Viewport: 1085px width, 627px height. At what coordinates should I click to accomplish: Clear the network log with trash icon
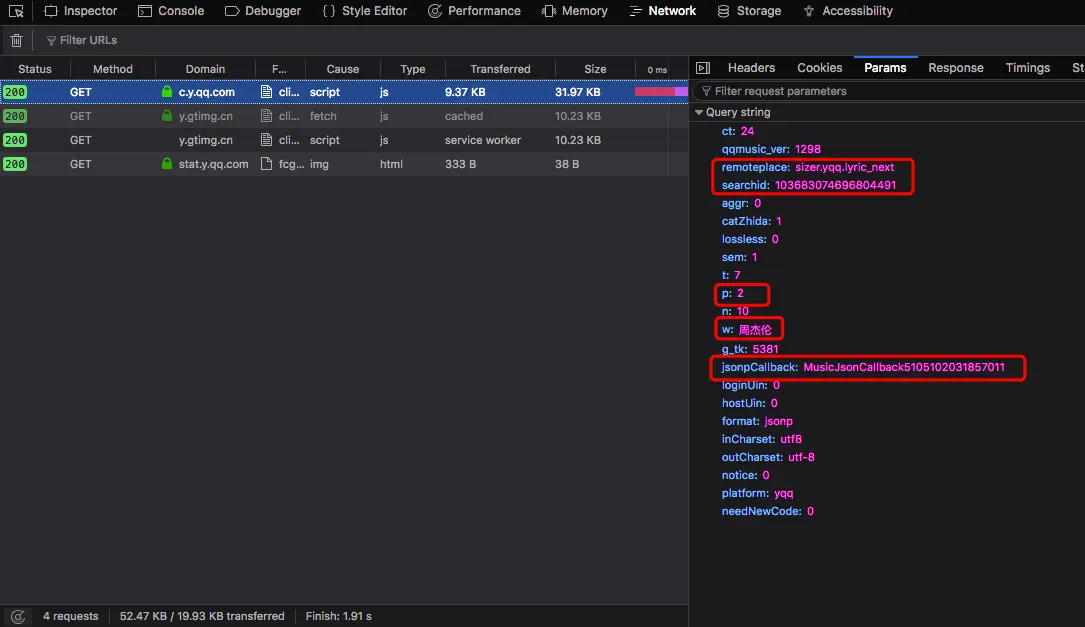click(17, 40)
